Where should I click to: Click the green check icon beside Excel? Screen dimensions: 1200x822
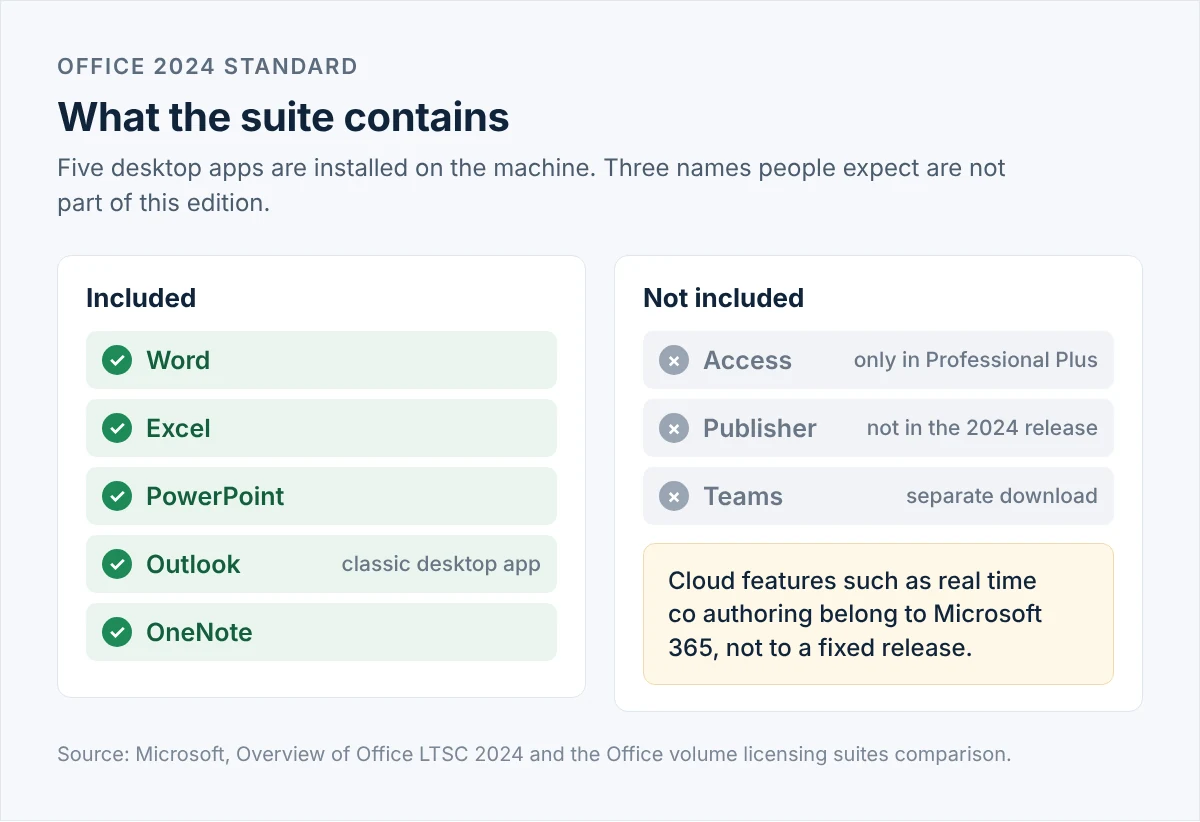click(x=117, y=428)
